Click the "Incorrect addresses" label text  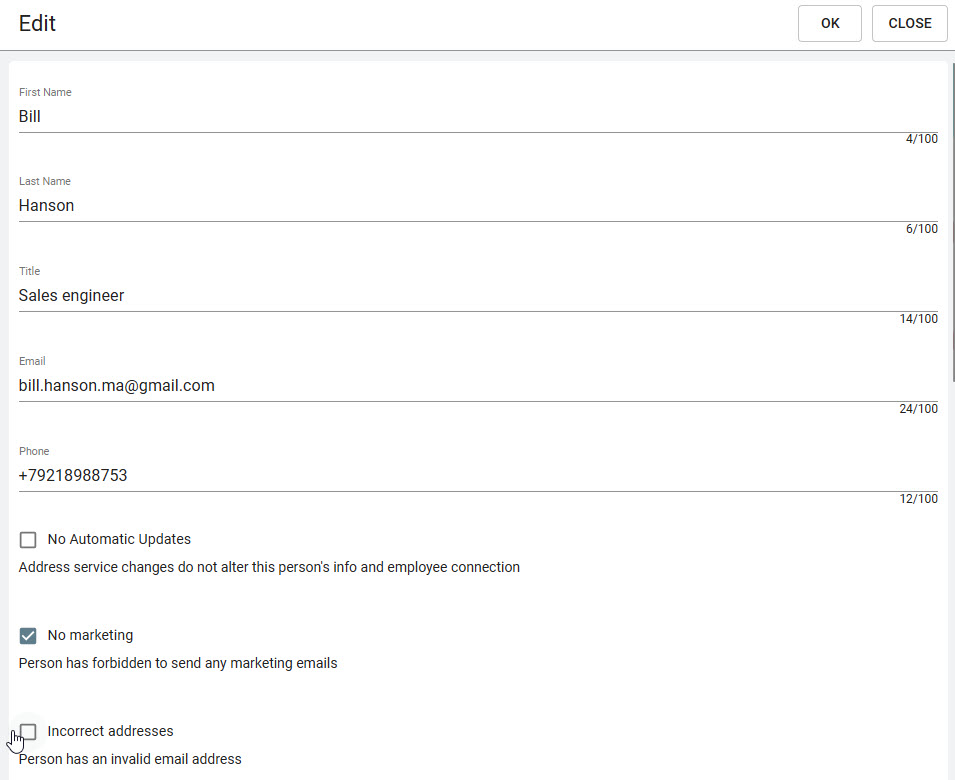(110, 731)
